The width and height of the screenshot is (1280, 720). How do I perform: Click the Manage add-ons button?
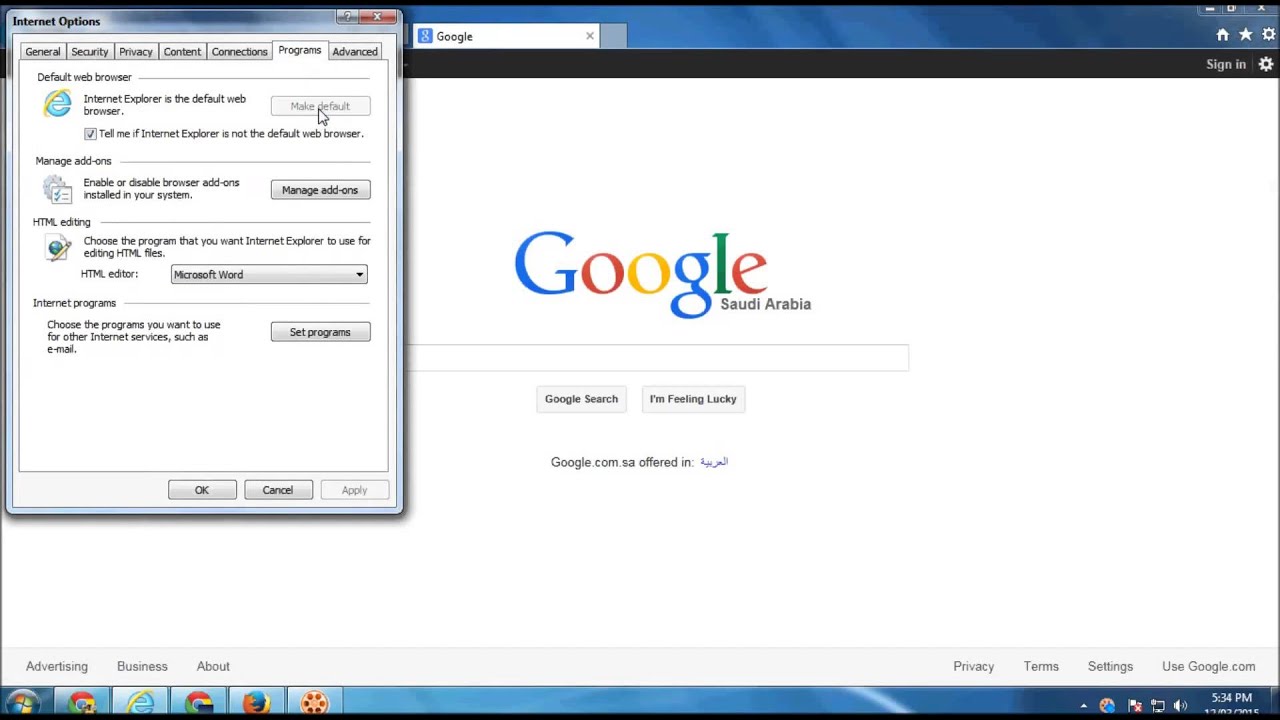tap(320, 190)
